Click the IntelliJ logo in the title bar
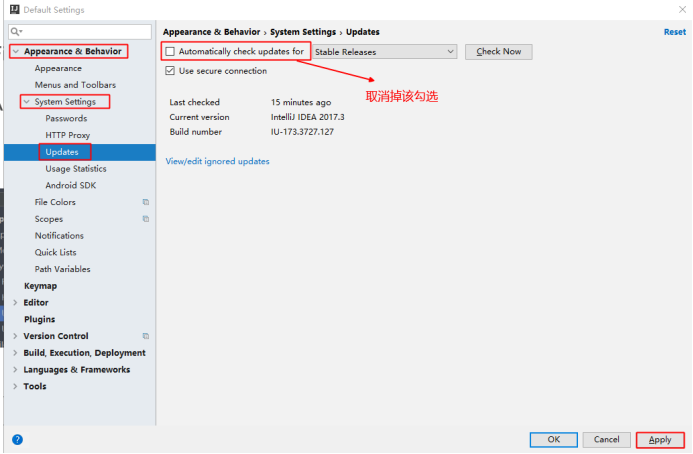693x454 pixels. click(x=14, y=9)
